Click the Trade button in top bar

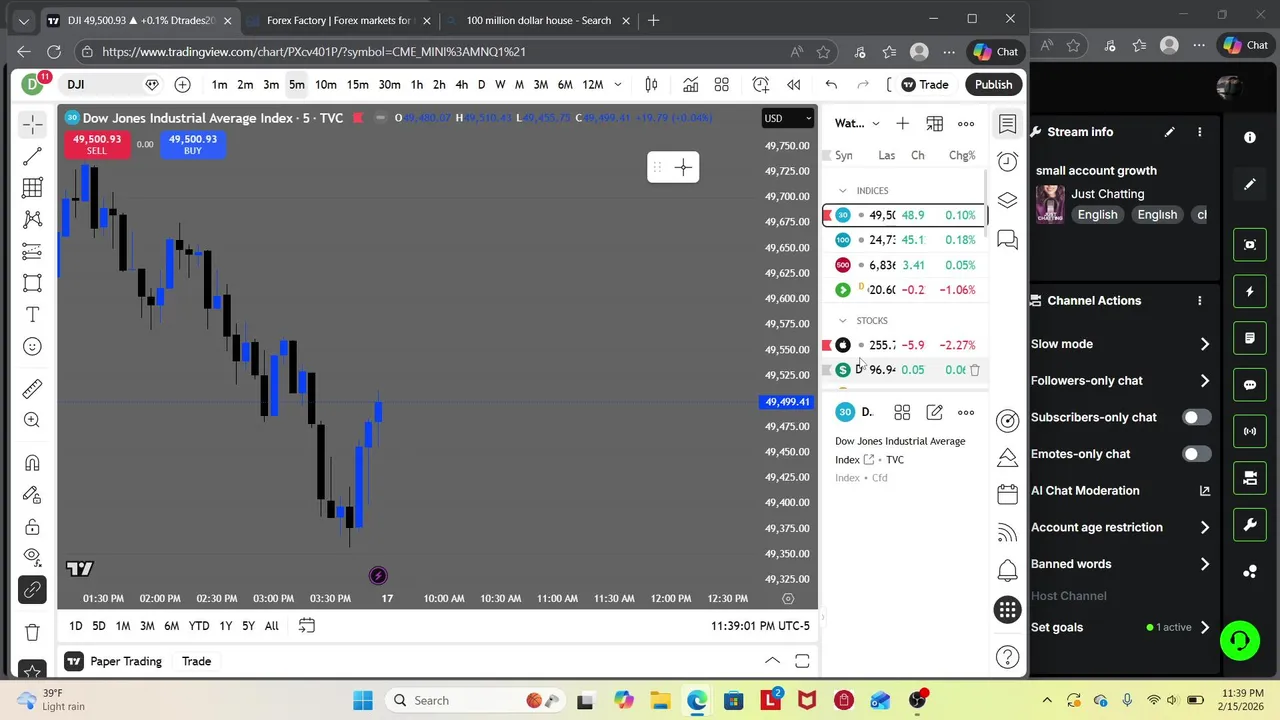point(924,85)
